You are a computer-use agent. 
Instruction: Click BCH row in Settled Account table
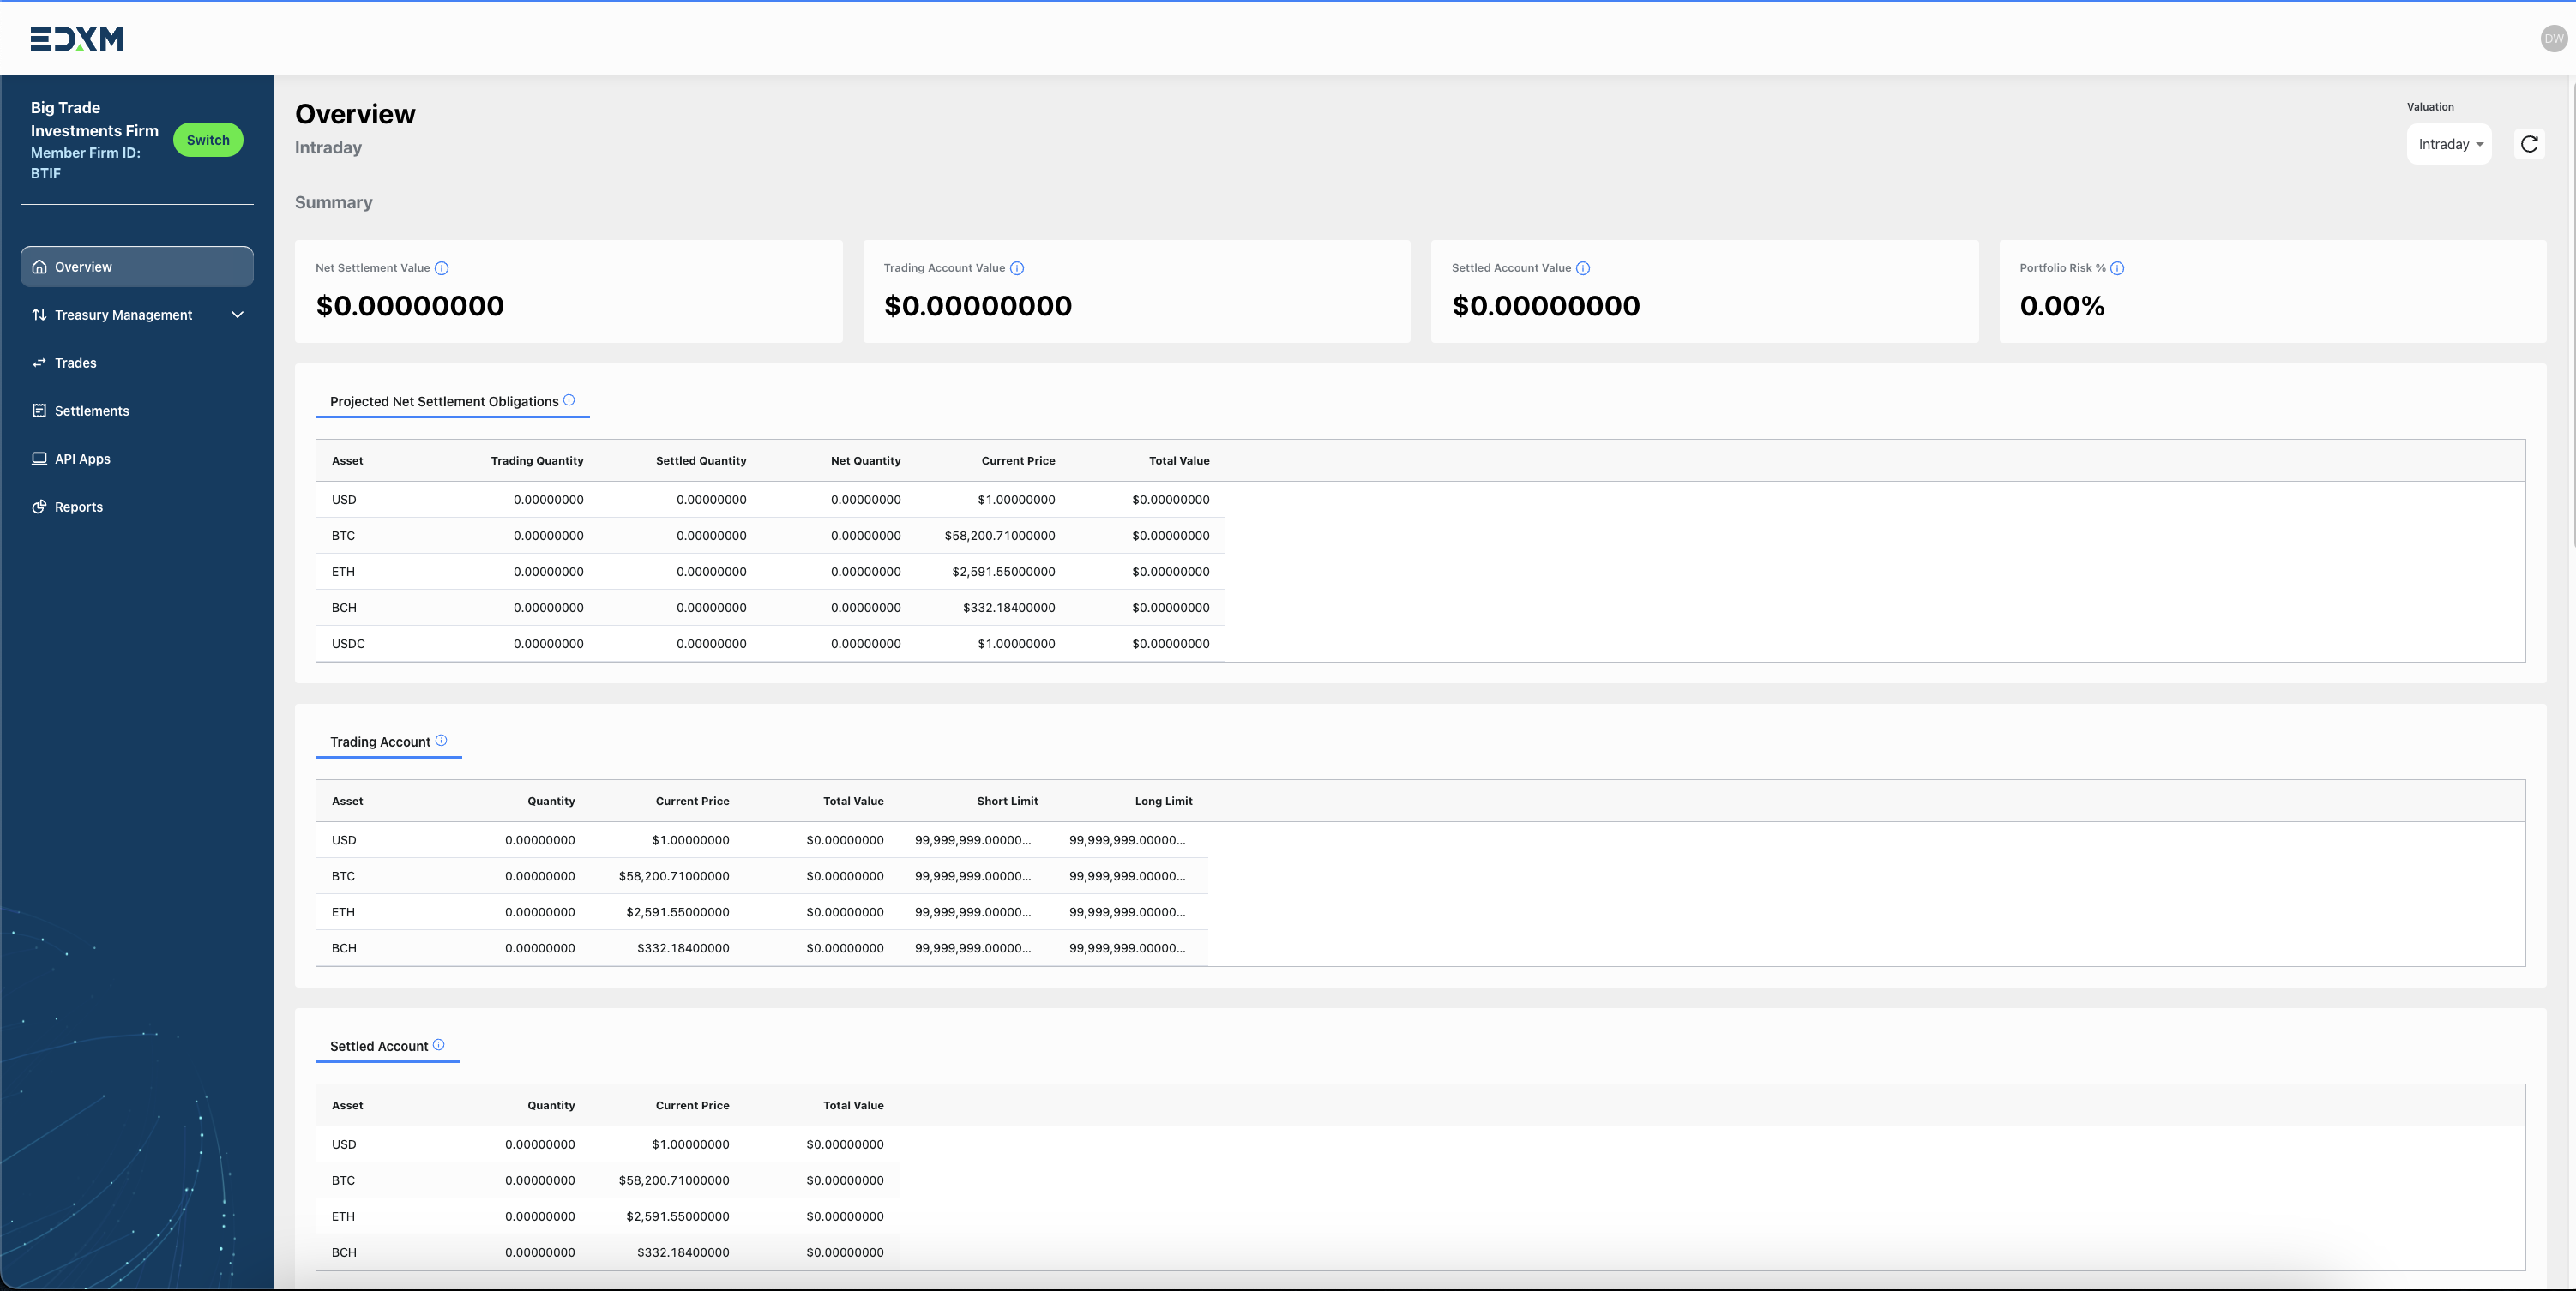tap(608, 1252)
